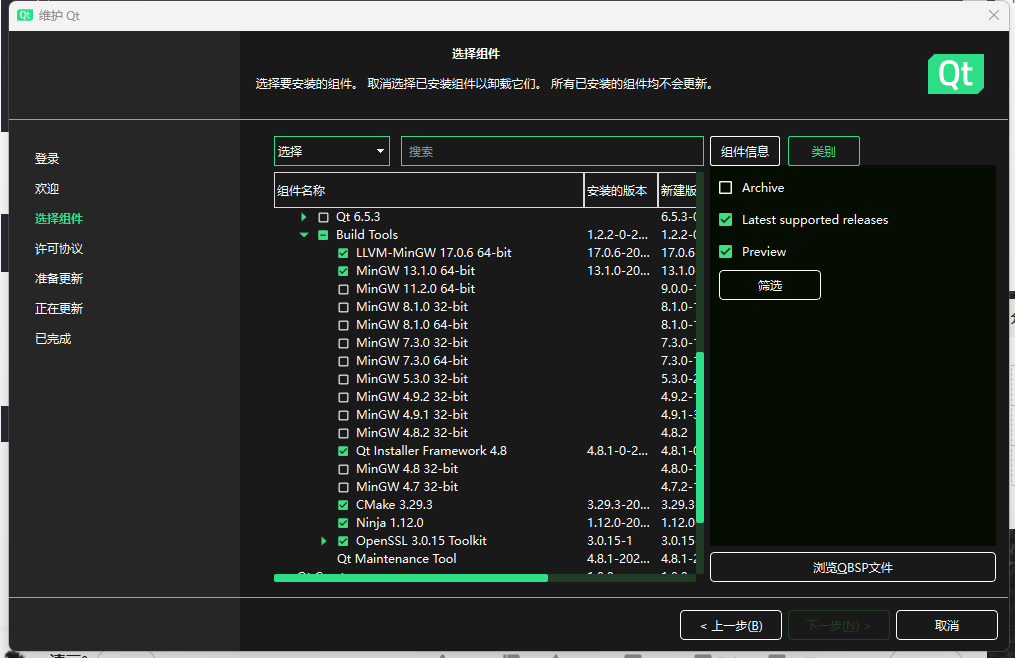Uncheck the Preview category checkbox
1015x658 pixels.
726,251
